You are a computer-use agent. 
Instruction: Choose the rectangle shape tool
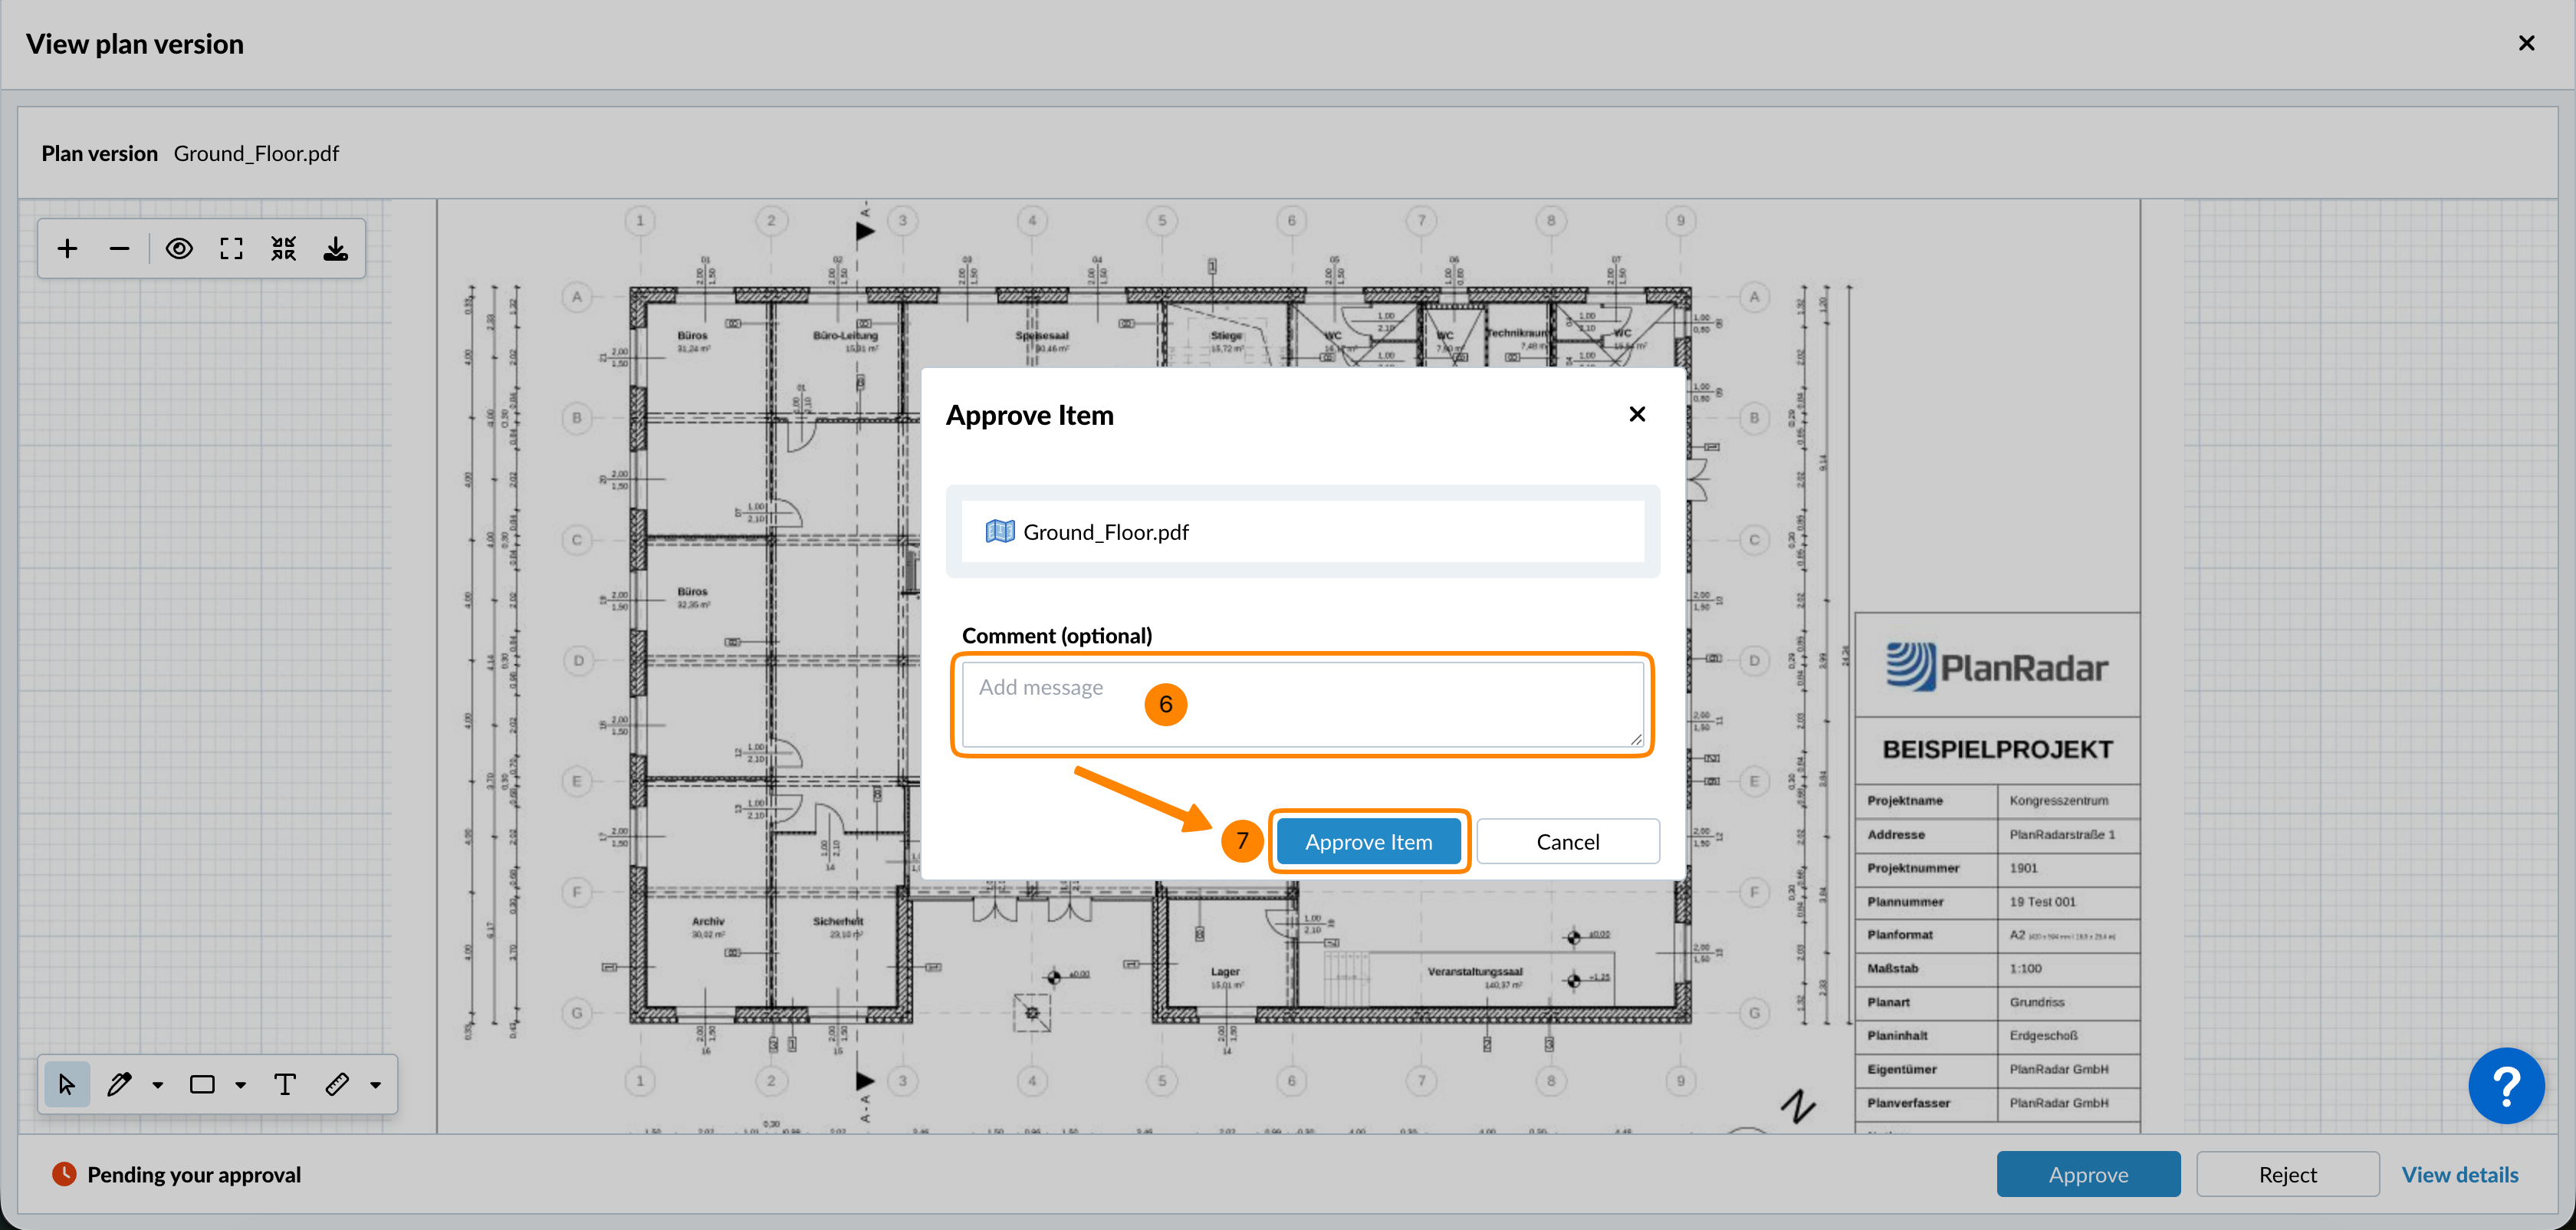tap(202, 1085)
